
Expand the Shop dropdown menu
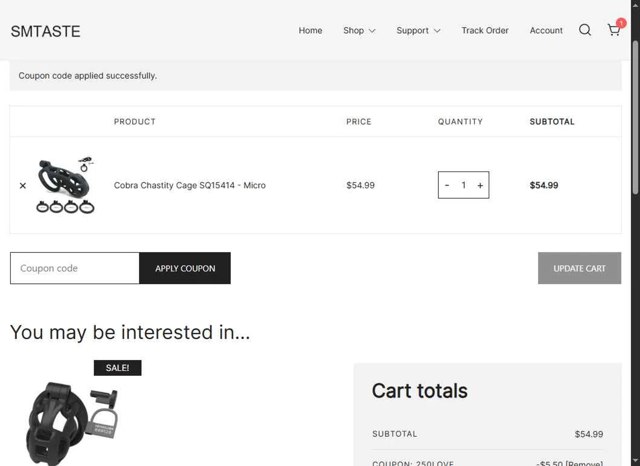pyautogui.click(x=359, y=31)
